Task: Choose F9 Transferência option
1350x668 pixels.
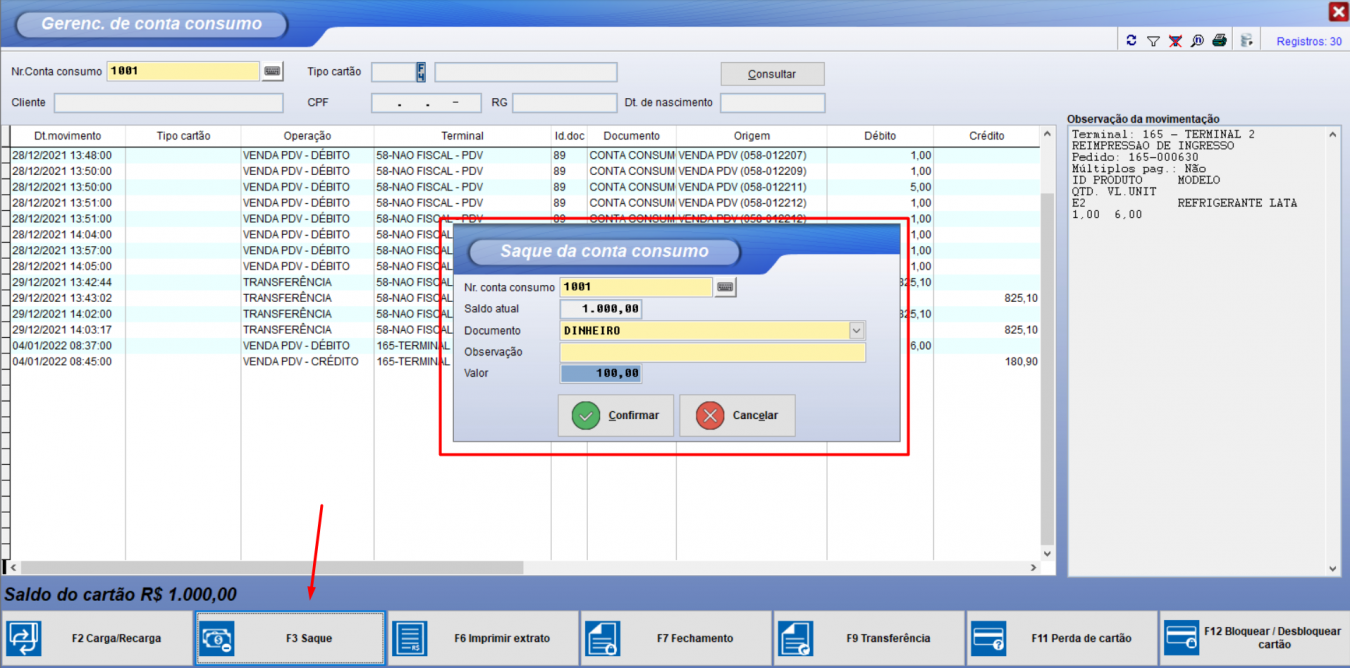Action: (869, 638)
